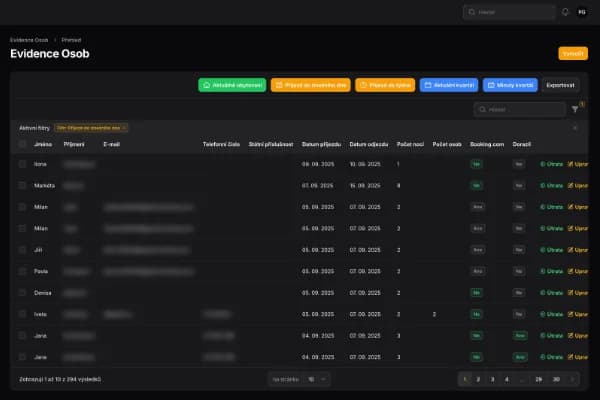Image resolution: width=600 pixels, height=400 pixels.
Task: Apply the green Aktuálně ubytovaní filter button
Action: pyautogui.click(x=232, y=85)
